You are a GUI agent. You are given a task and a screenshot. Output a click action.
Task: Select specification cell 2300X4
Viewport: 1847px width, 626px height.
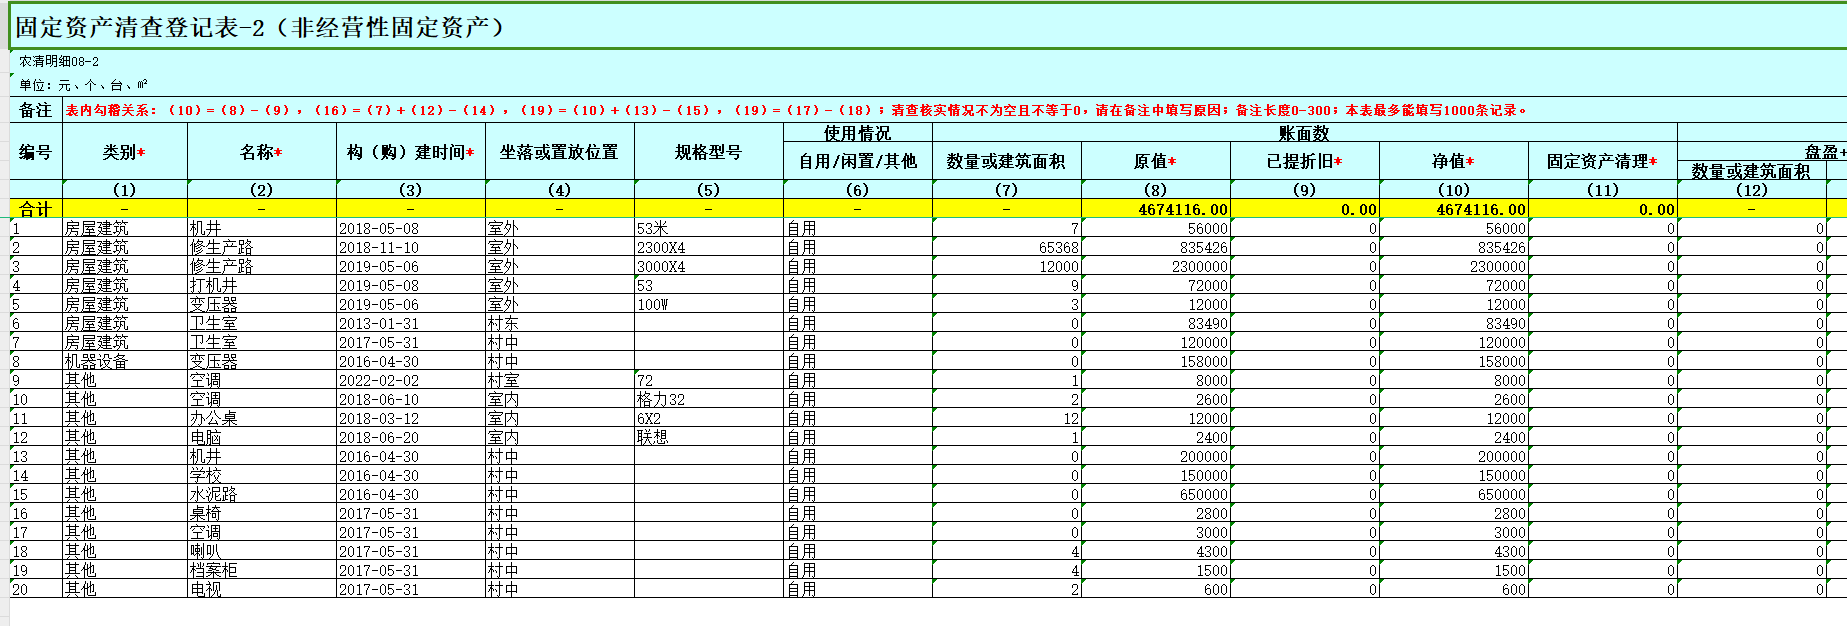click(709, 247)
